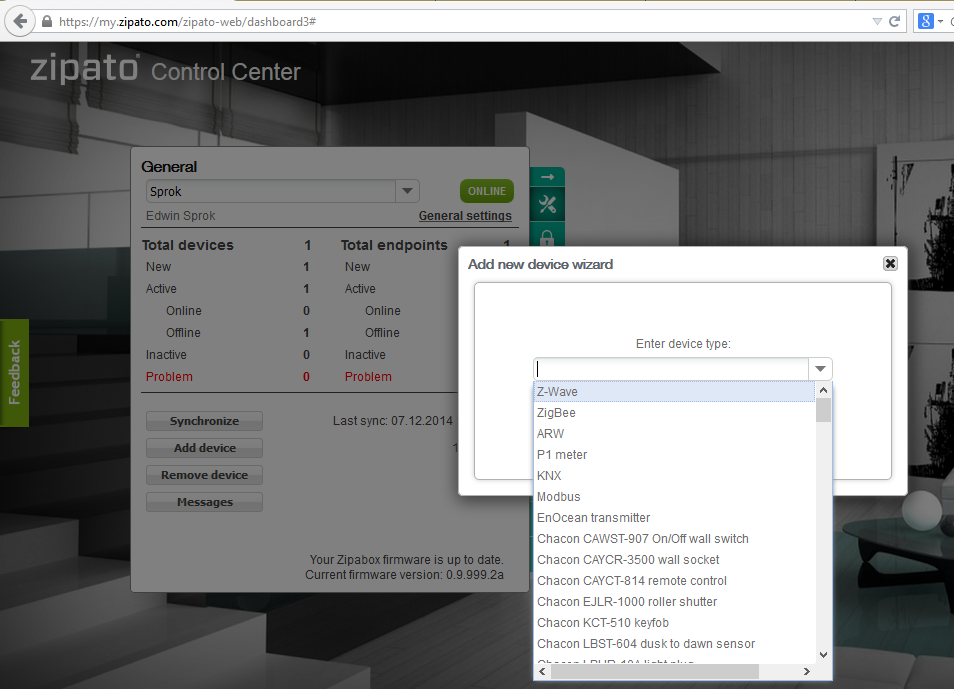This screenshot has width=954, height=689.
Task: Click the Enter device type input field
Action: (671, 369)
